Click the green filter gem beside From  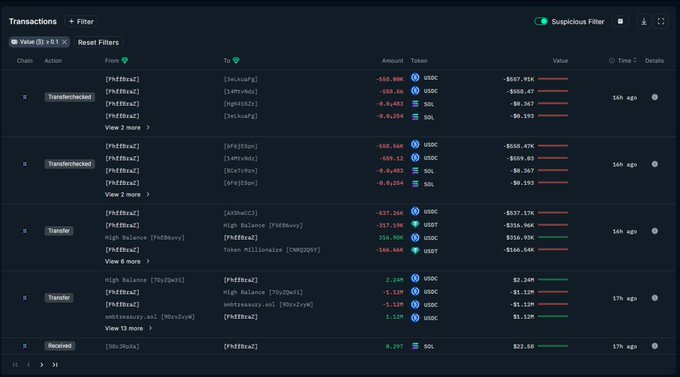pyautogui.click(x=124, y=60)
